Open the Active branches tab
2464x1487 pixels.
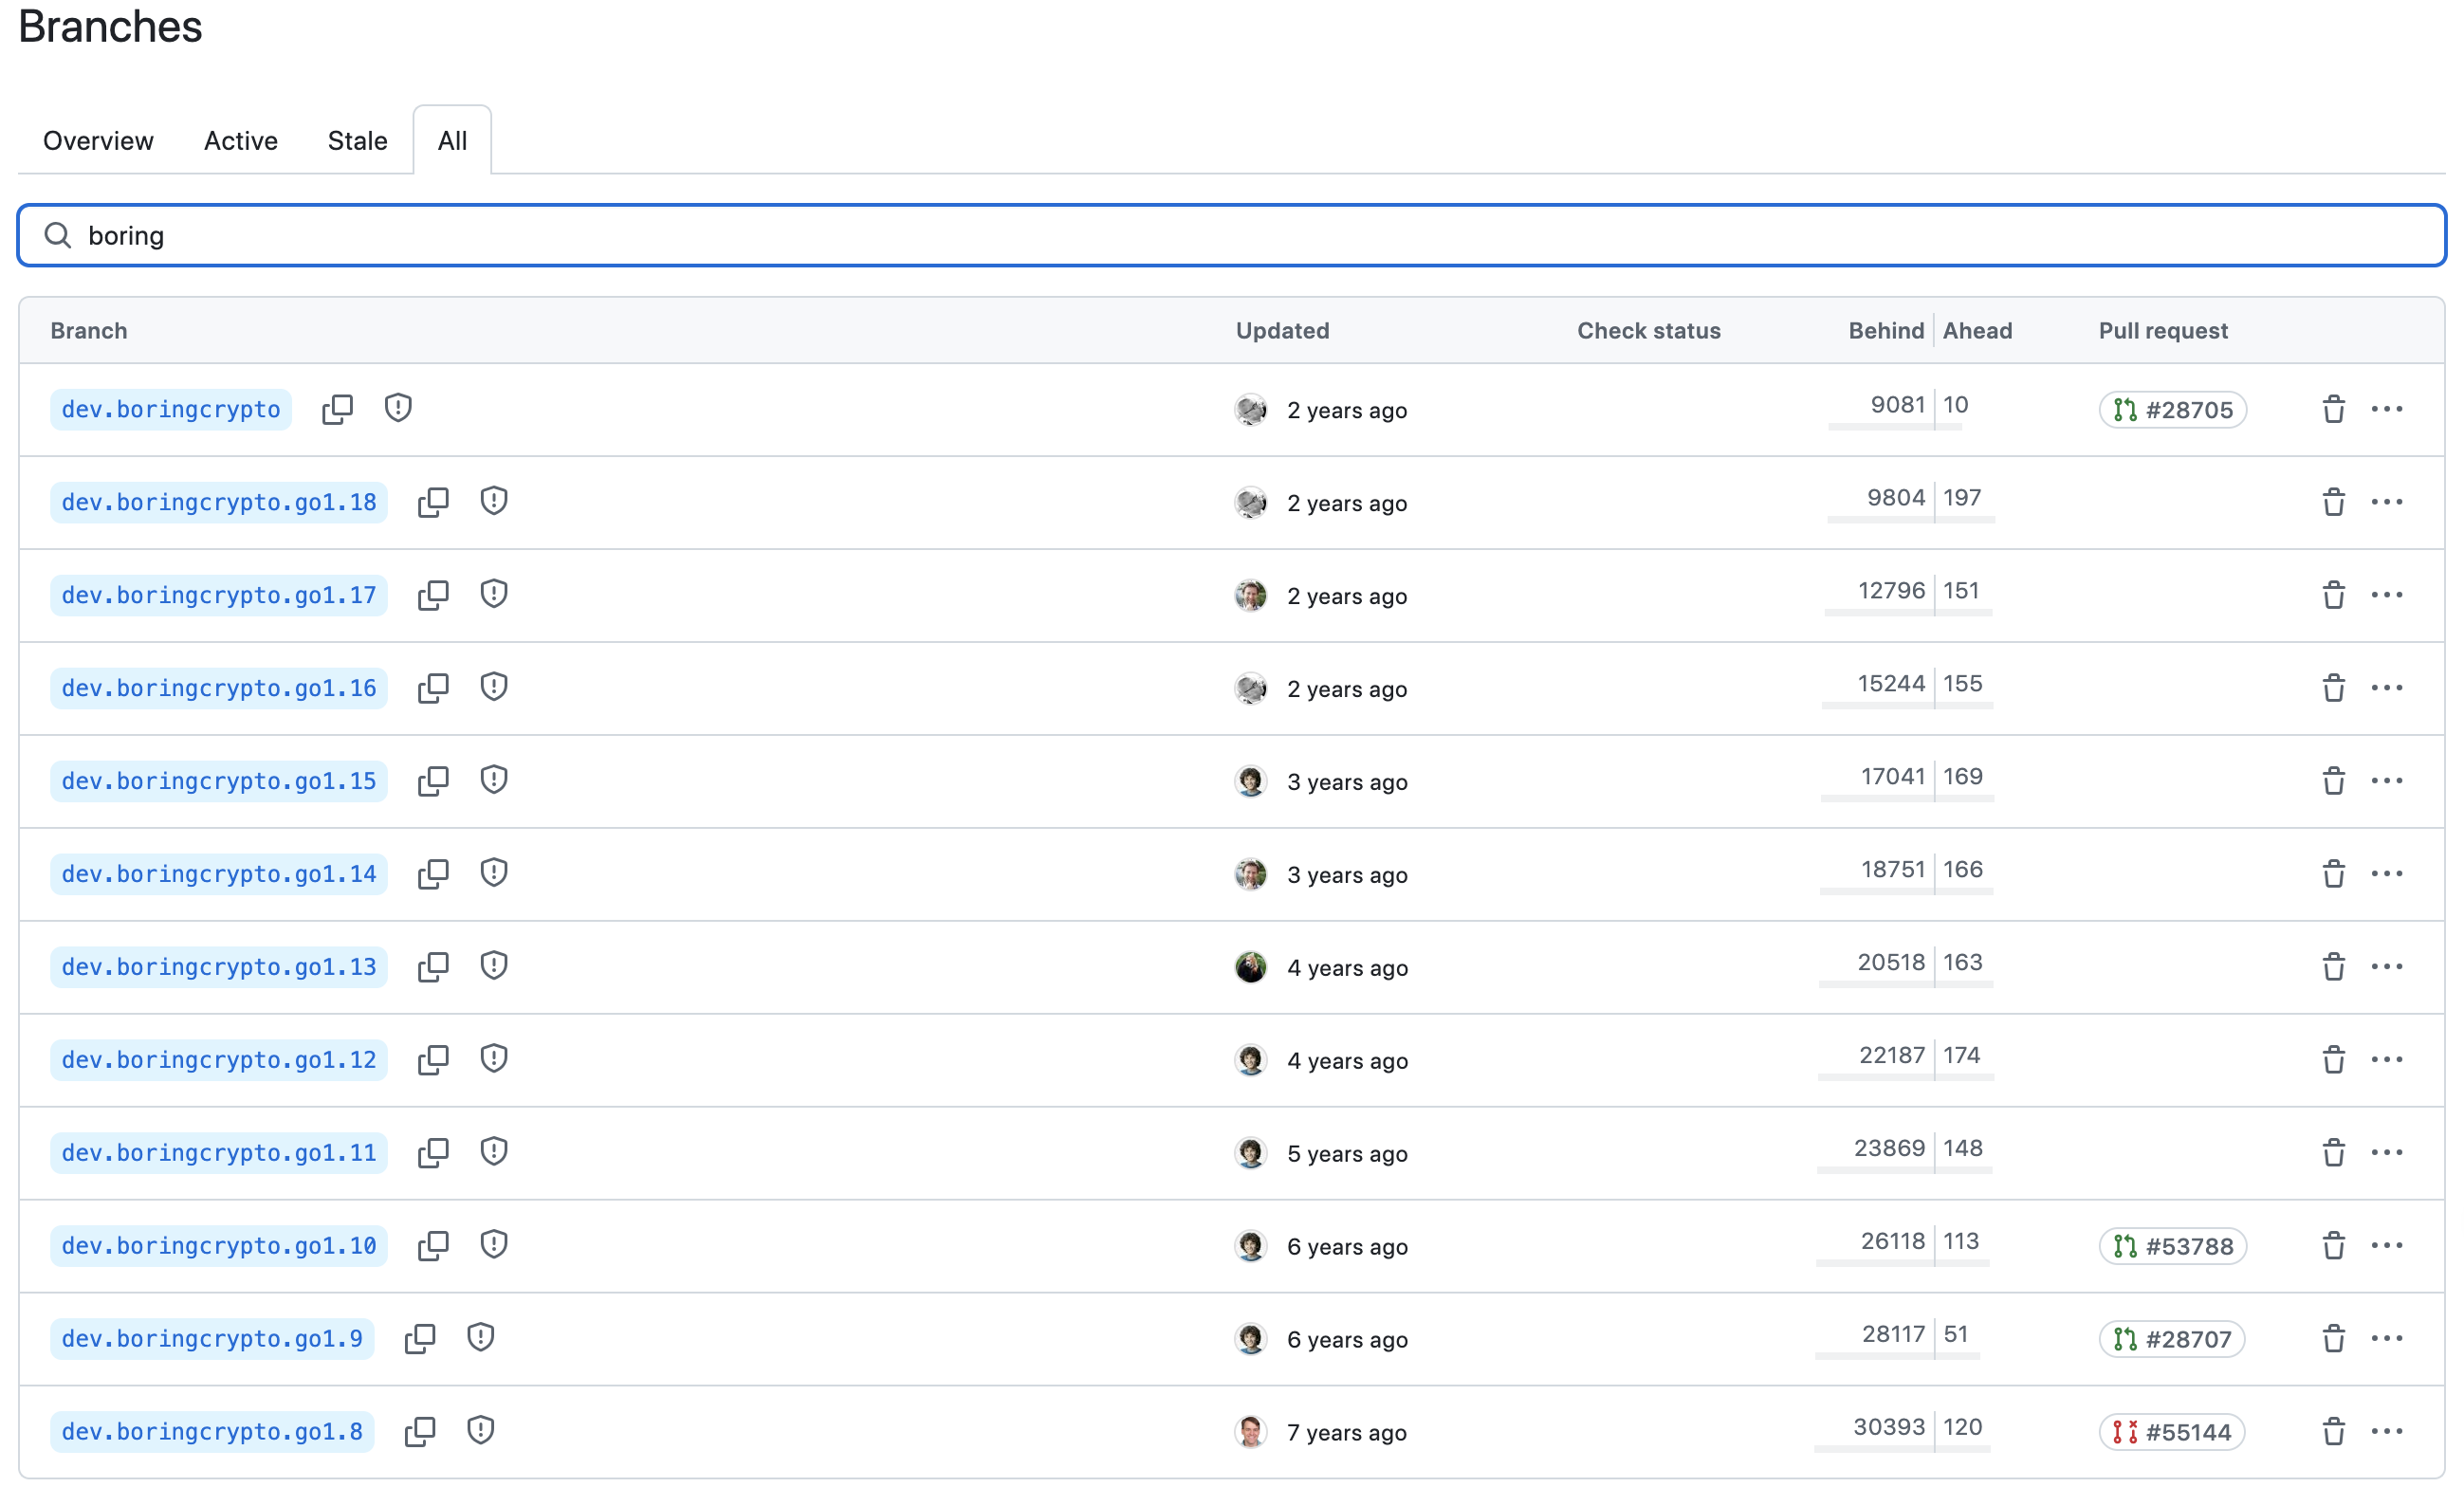(240, 141)
